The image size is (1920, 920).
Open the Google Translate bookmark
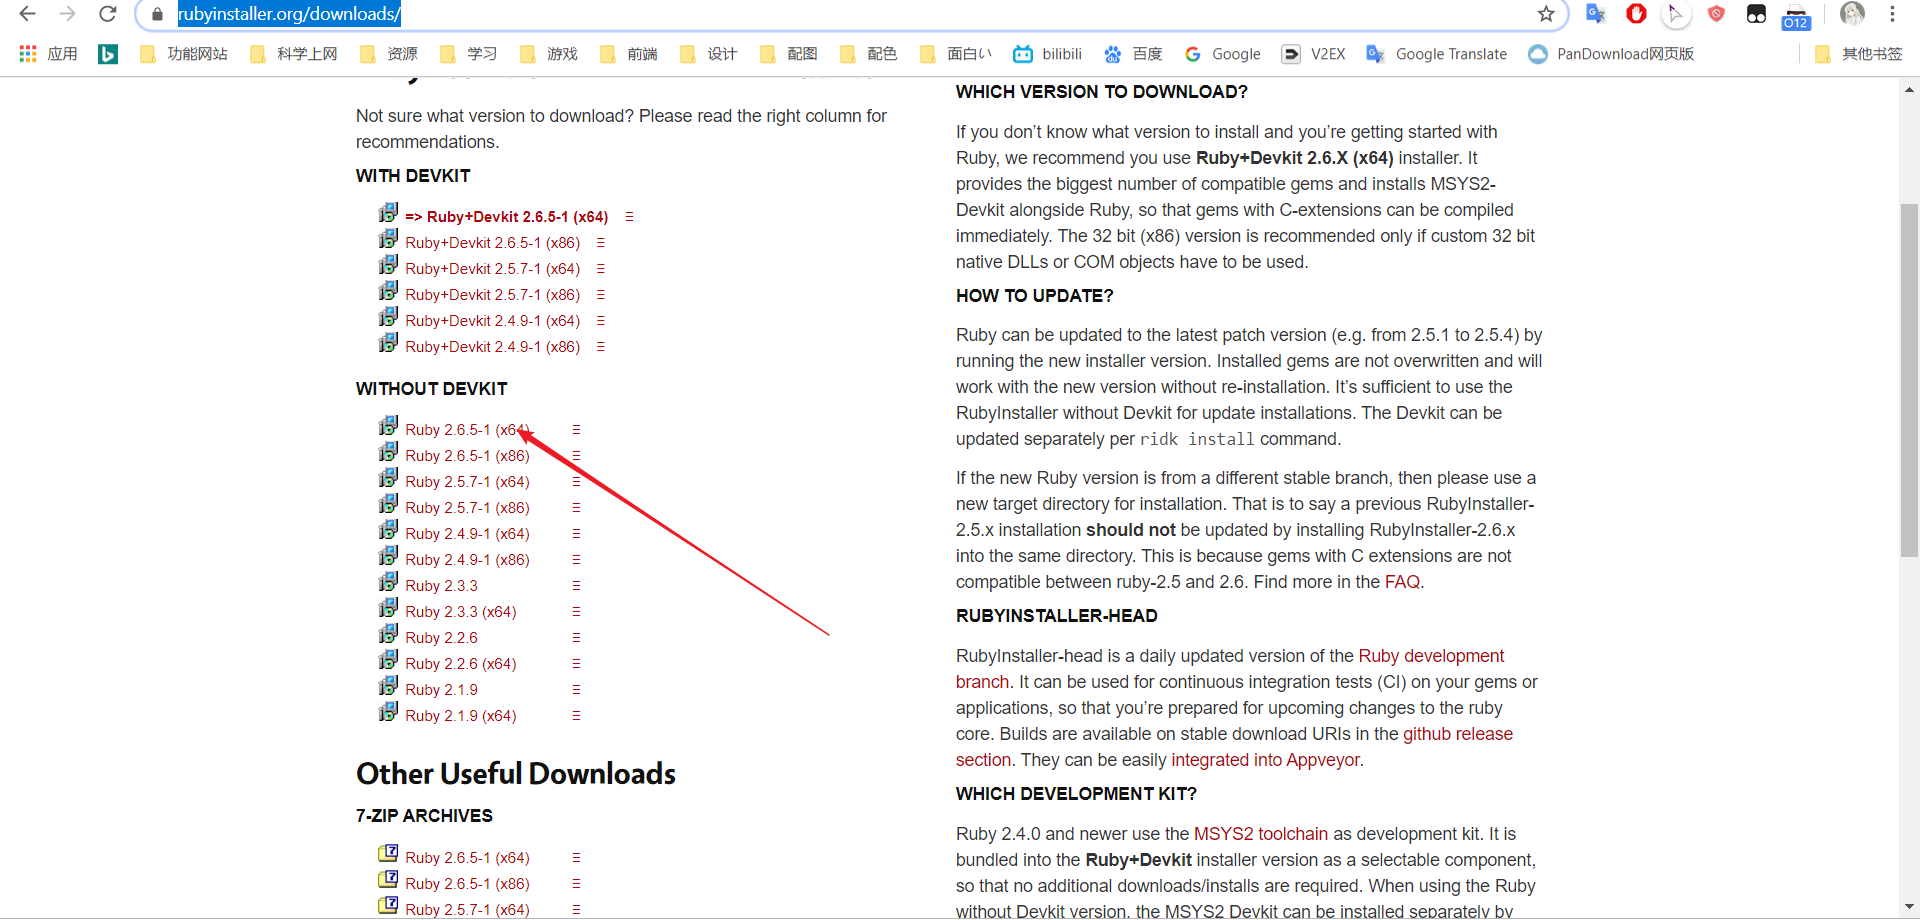pos(1437,54)
